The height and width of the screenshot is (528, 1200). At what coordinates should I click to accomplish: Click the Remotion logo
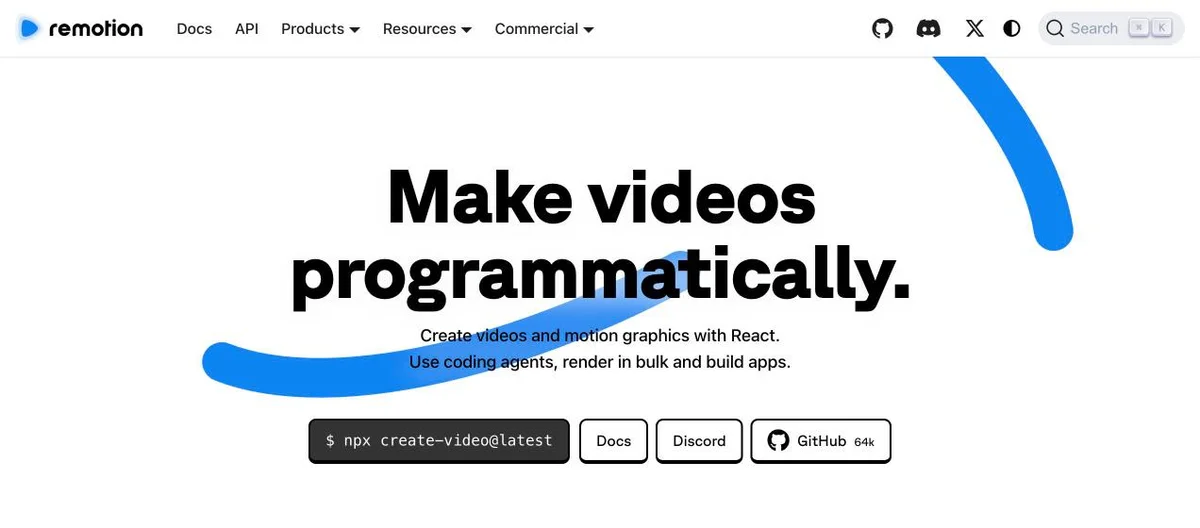[81, 28]
